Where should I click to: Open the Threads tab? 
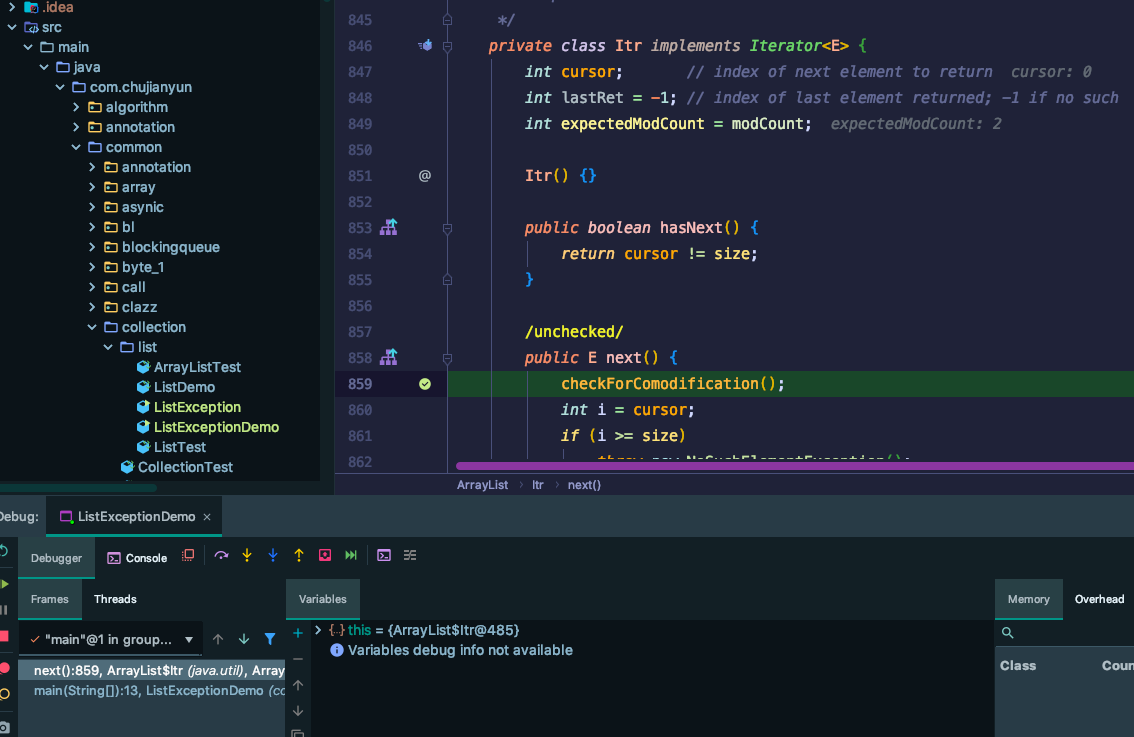click(x=115, y=599)
